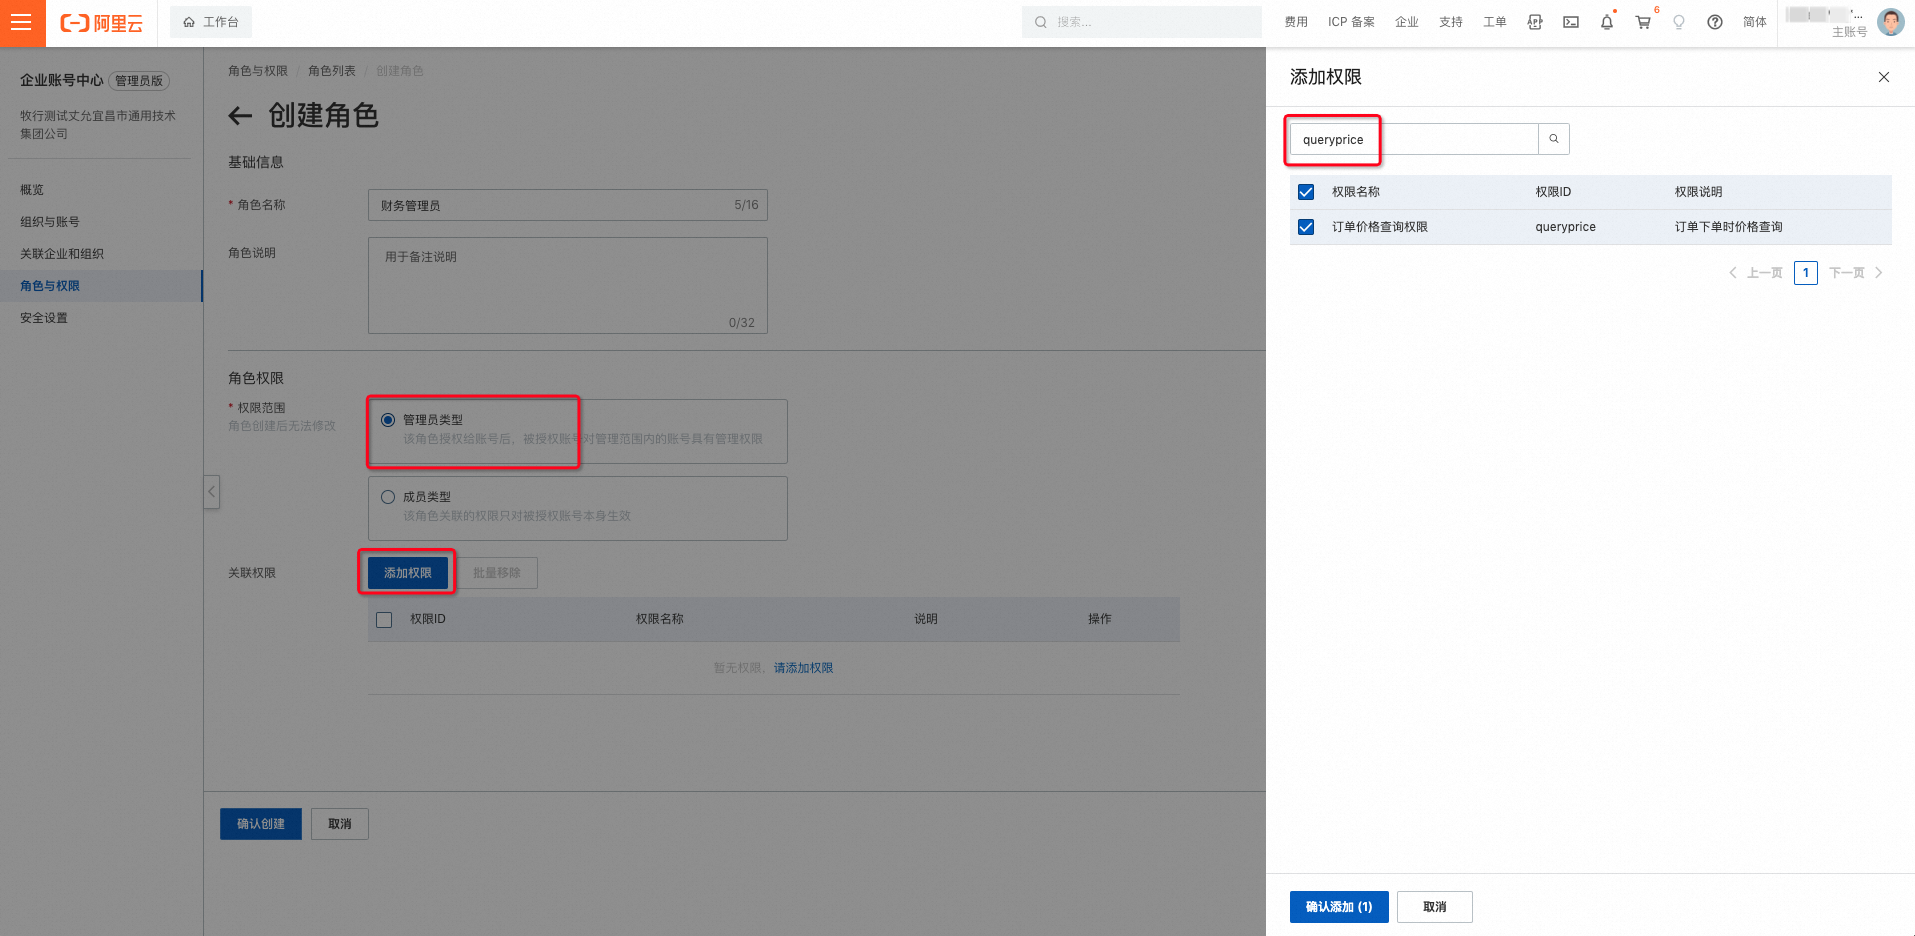Select 角色与权限 in the sidebar
The width and height of the screenshot is (1915, 936).
point(100,286)
